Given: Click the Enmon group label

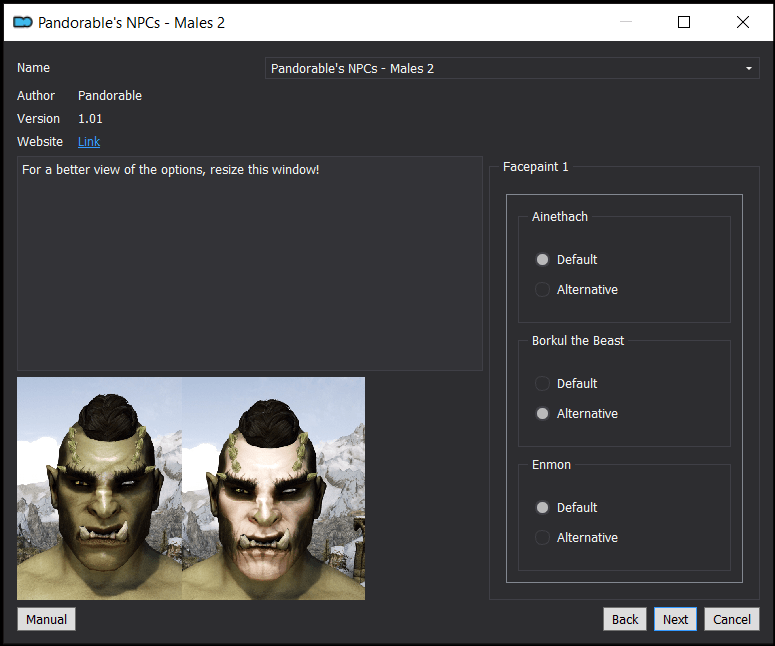Looking at the screenshot, I should point(551,465).
